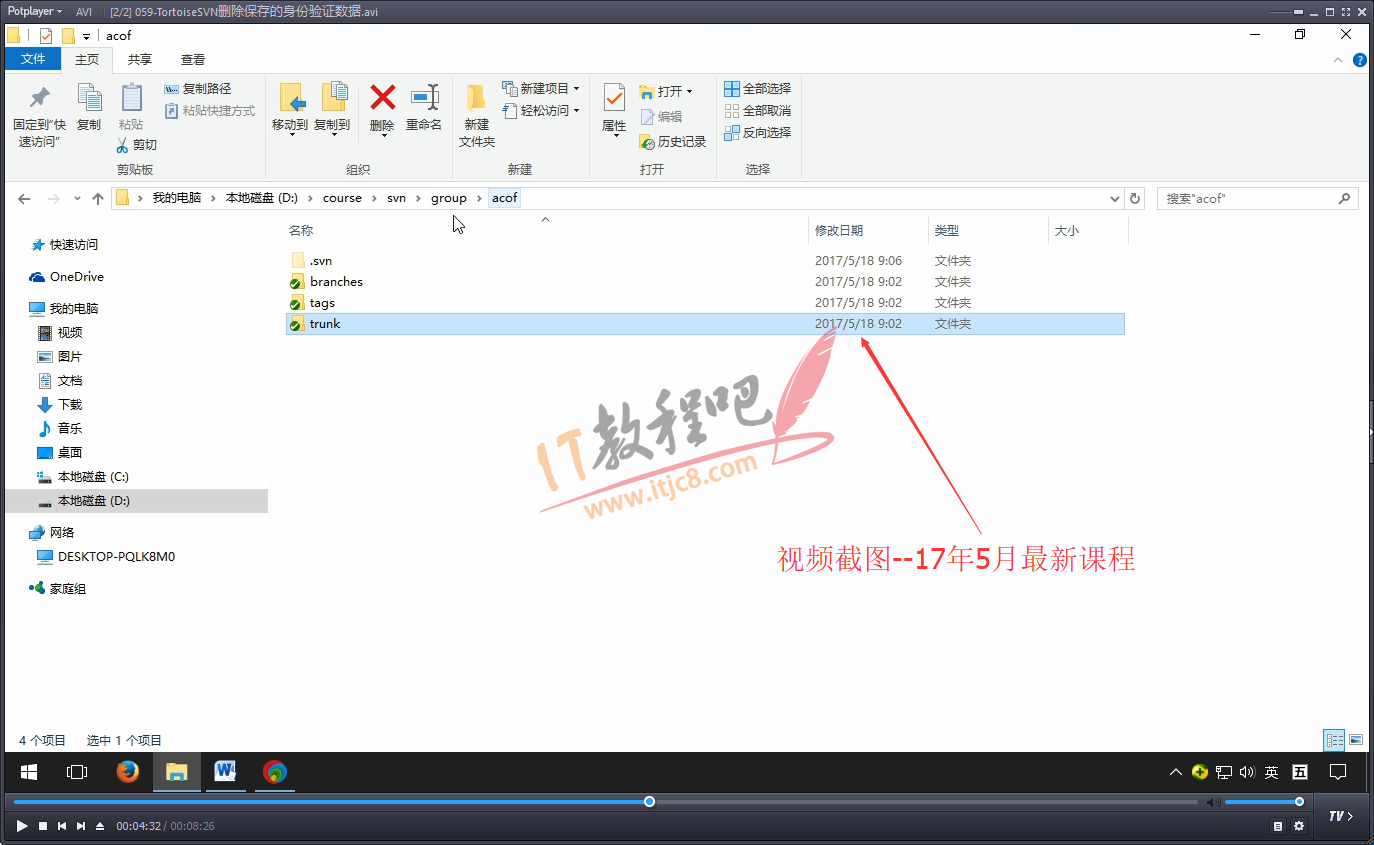Switch to the Share ribbon tab
This screenshot has width=1374, height=845.
140,60
